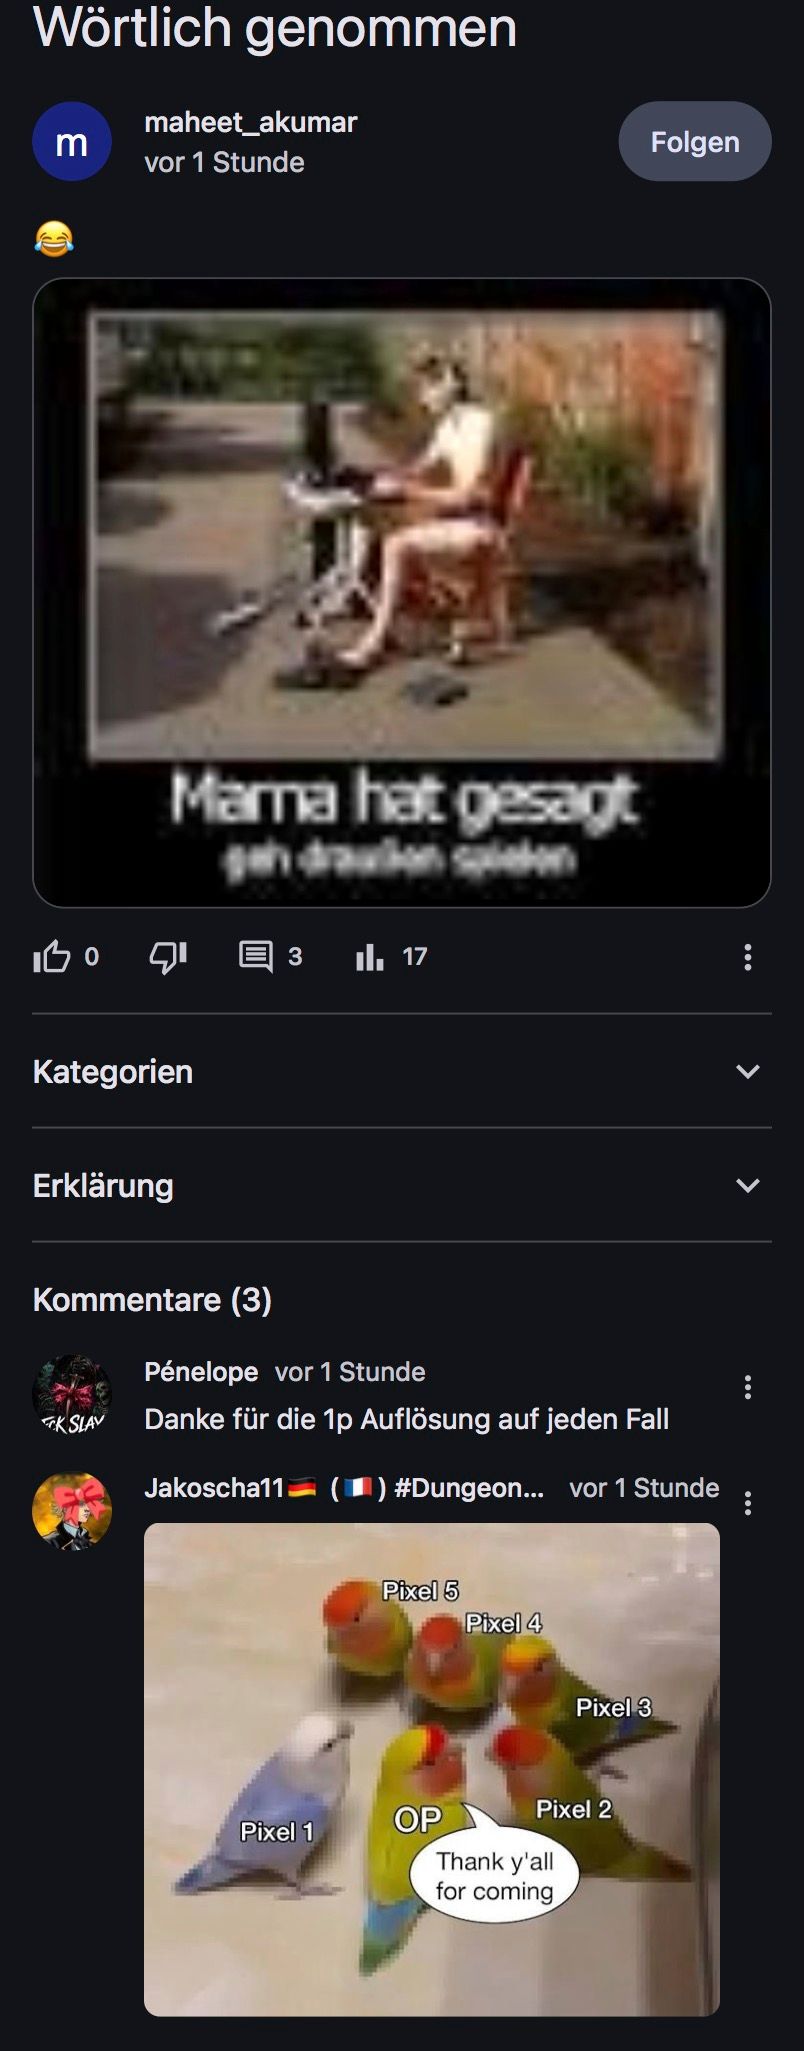Click the bar chart views icon
Viewport: 804px width, 2051px height.
370,957
